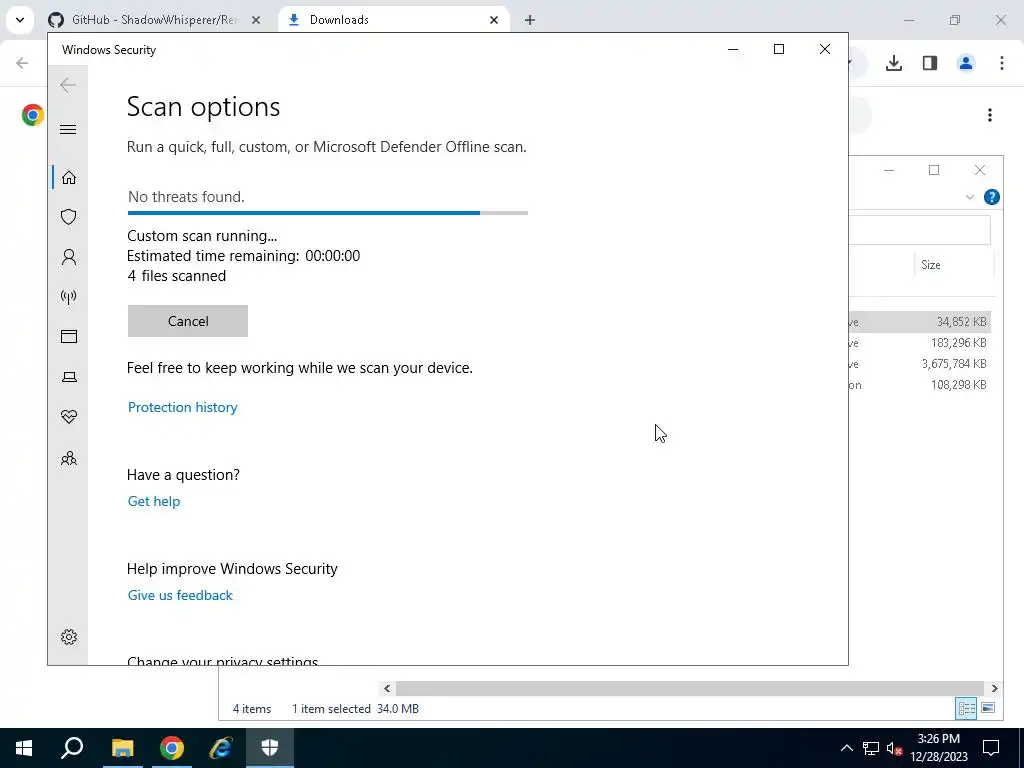
Task: Click the Get help link
Action: point(154,501)
